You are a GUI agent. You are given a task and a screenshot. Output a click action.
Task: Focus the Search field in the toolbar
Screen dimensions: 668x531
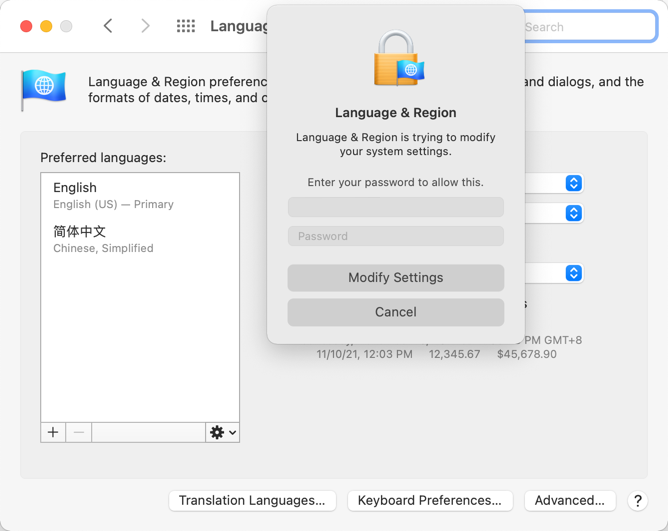[590, 27]
